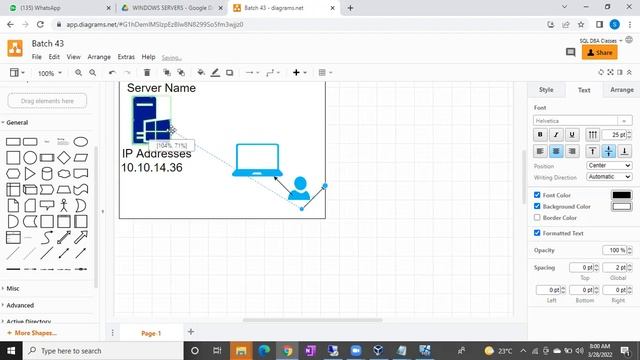Image resolution: width=640 pixels, height=360 pixels.
Task: Click the Windows search box in taskbar
Action: click(x=103, y=351)
